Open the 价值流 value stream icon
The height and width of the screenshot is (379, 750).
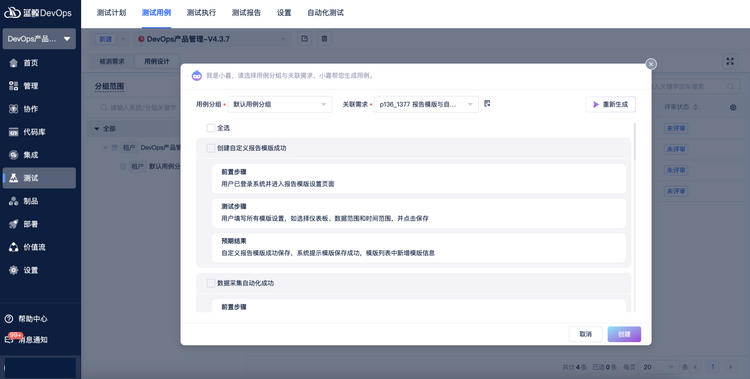pos(13,247)
